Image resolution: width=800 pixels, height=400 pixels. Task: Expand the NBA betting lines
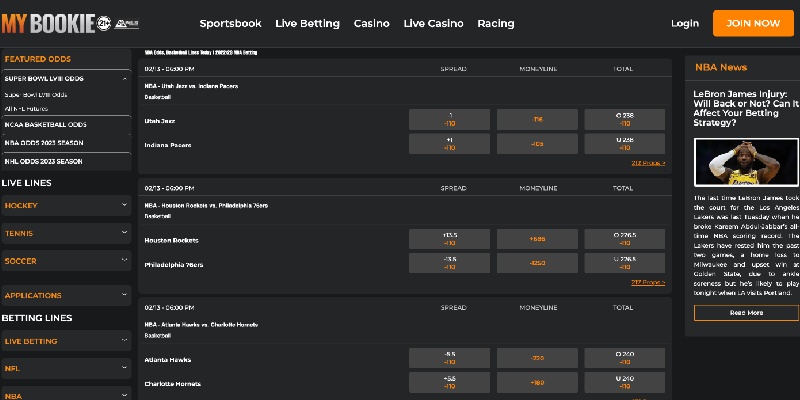[x=66, y=395]
